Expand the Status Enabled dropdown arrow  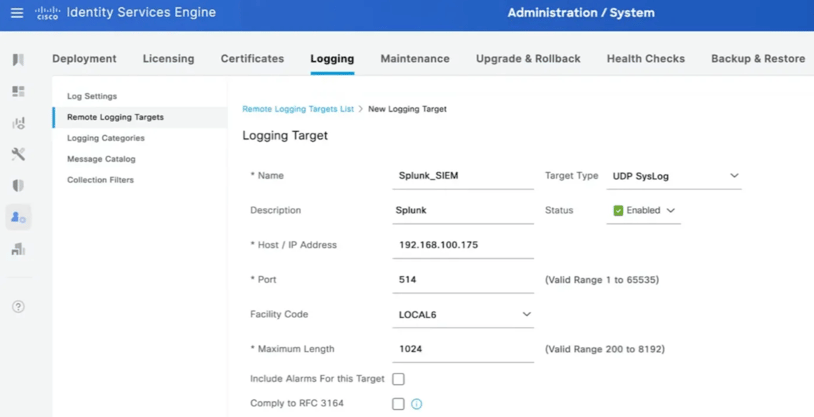(670, 210)
